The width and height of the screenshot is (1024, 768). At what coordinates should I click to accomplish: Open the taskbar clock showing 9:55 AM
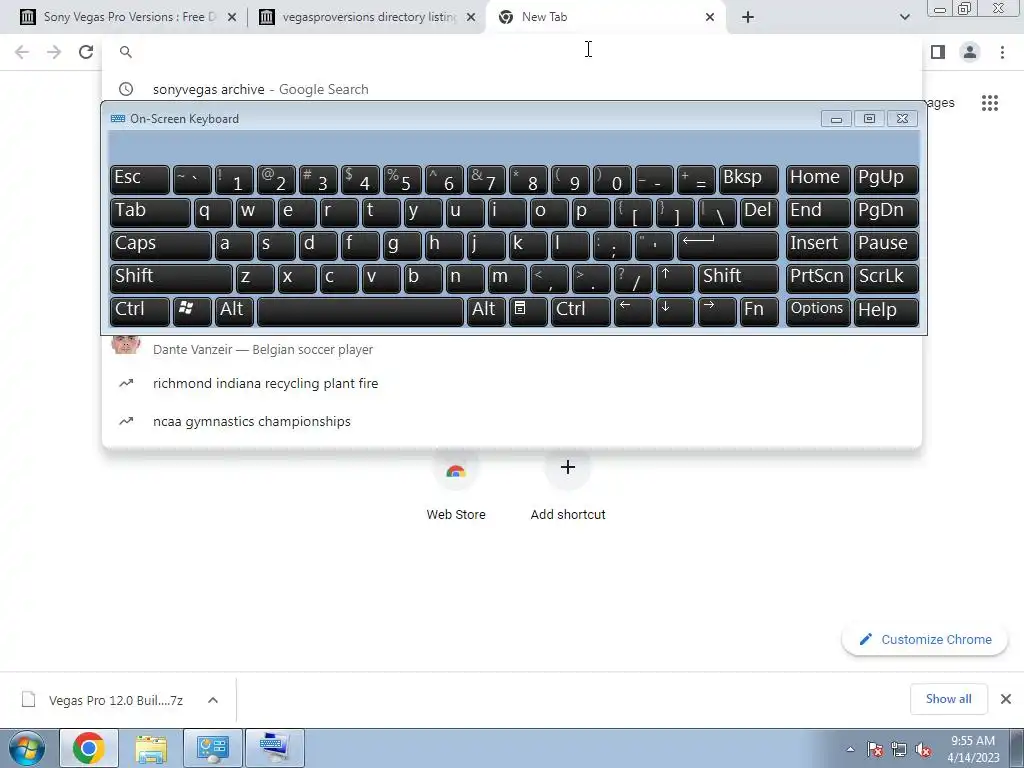(973, 749)
